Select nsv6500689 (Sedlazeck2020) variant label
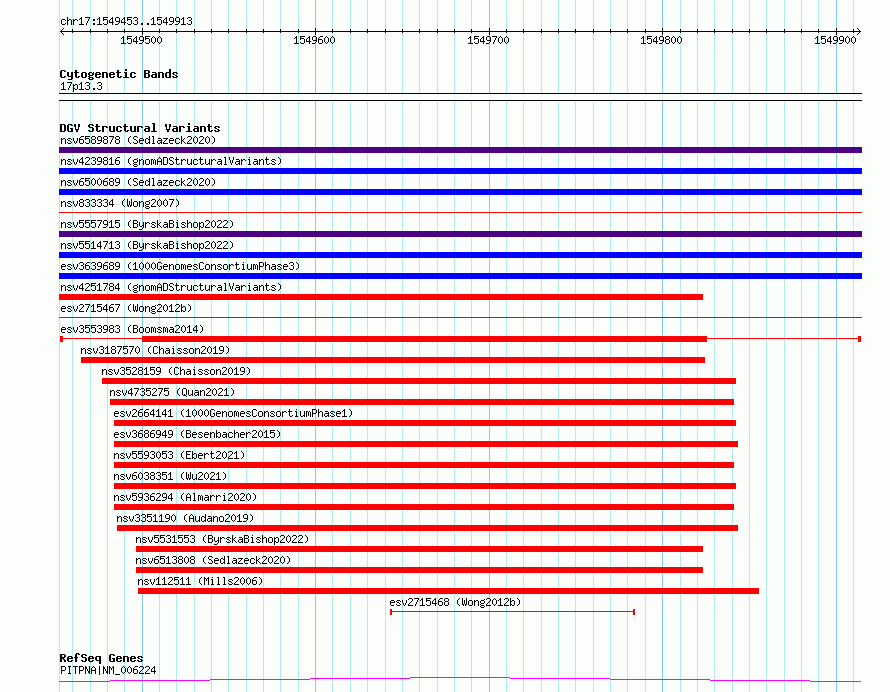 [x=138, y=182]
